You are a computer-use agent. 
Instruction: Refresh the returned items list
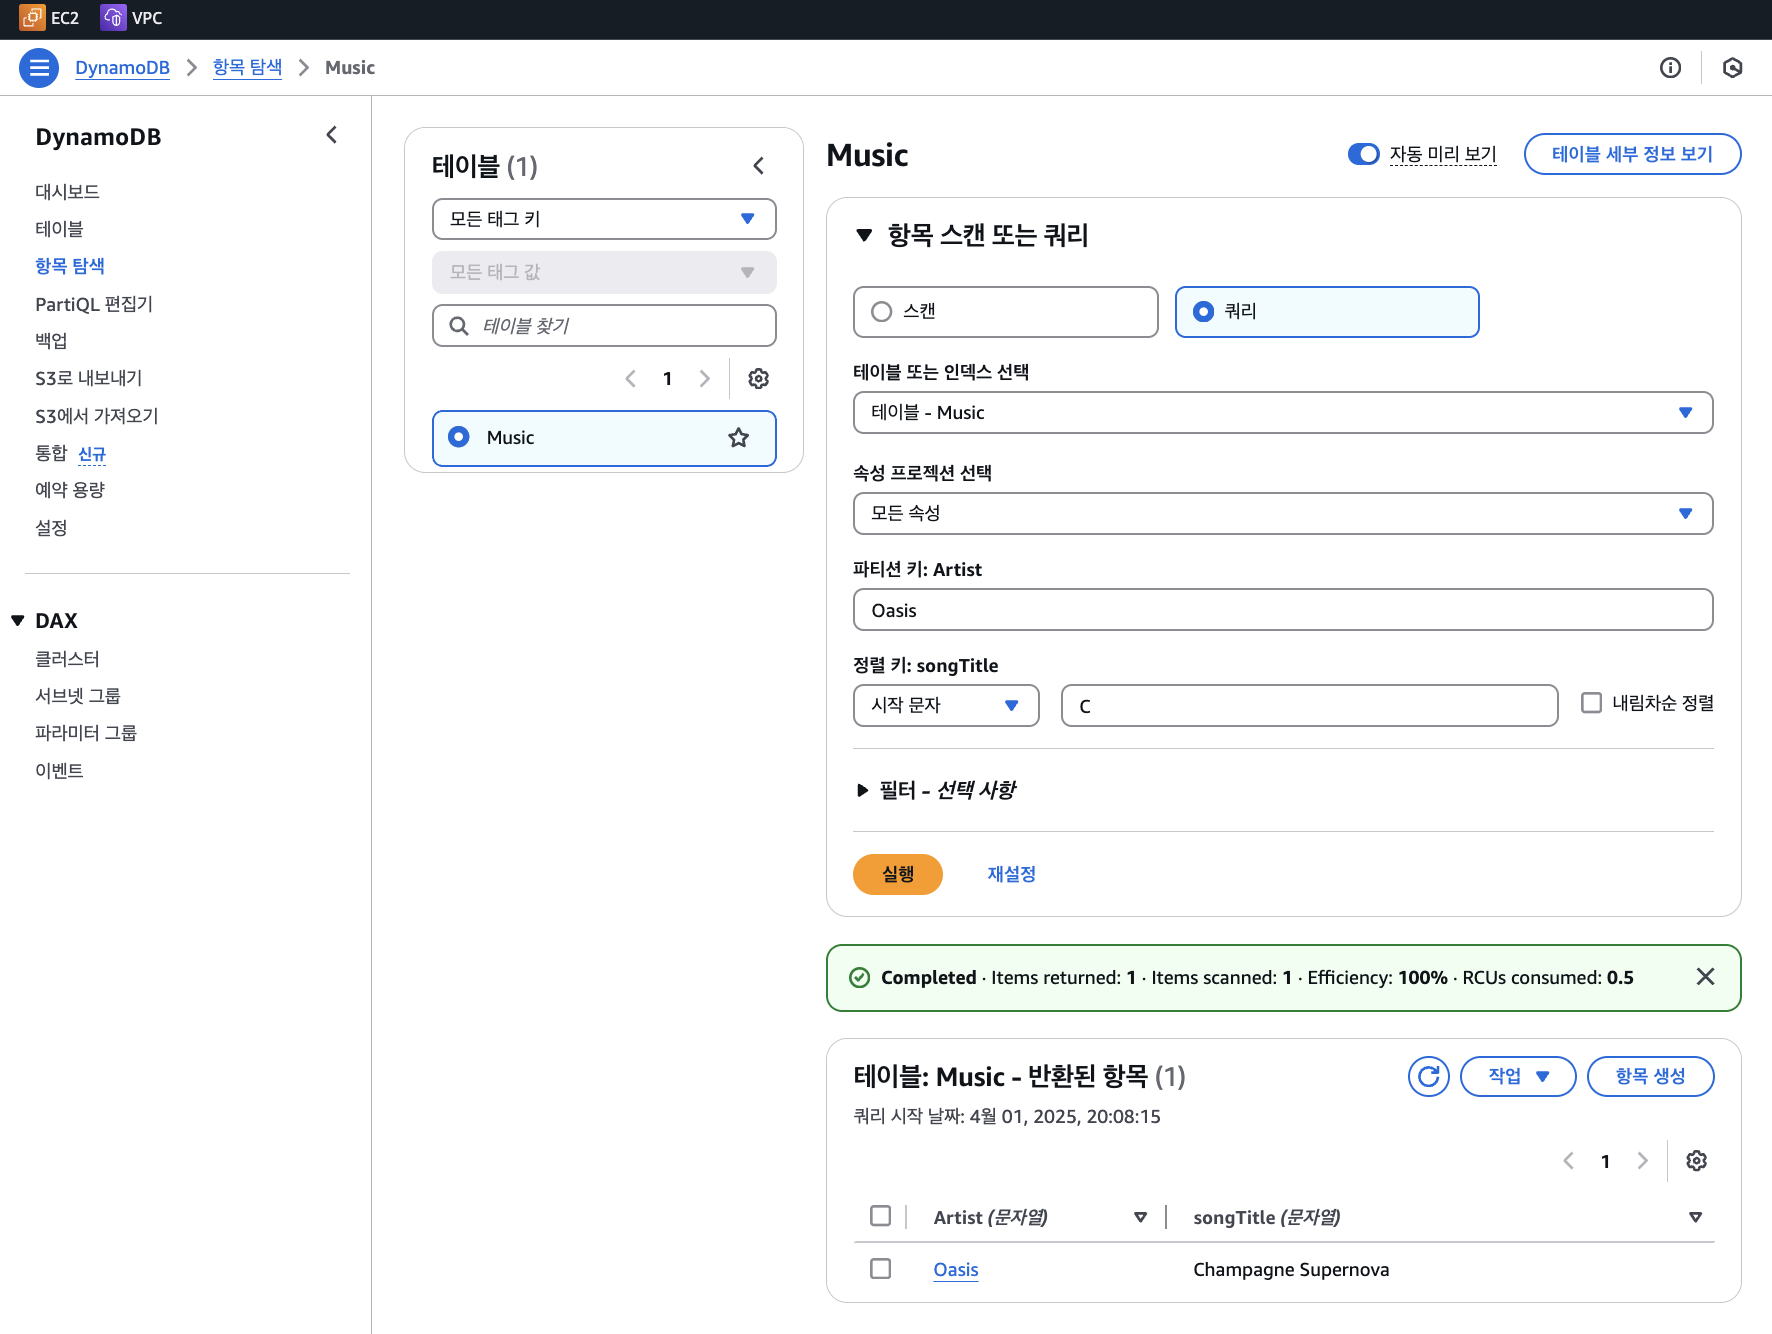[1429, 1077]
